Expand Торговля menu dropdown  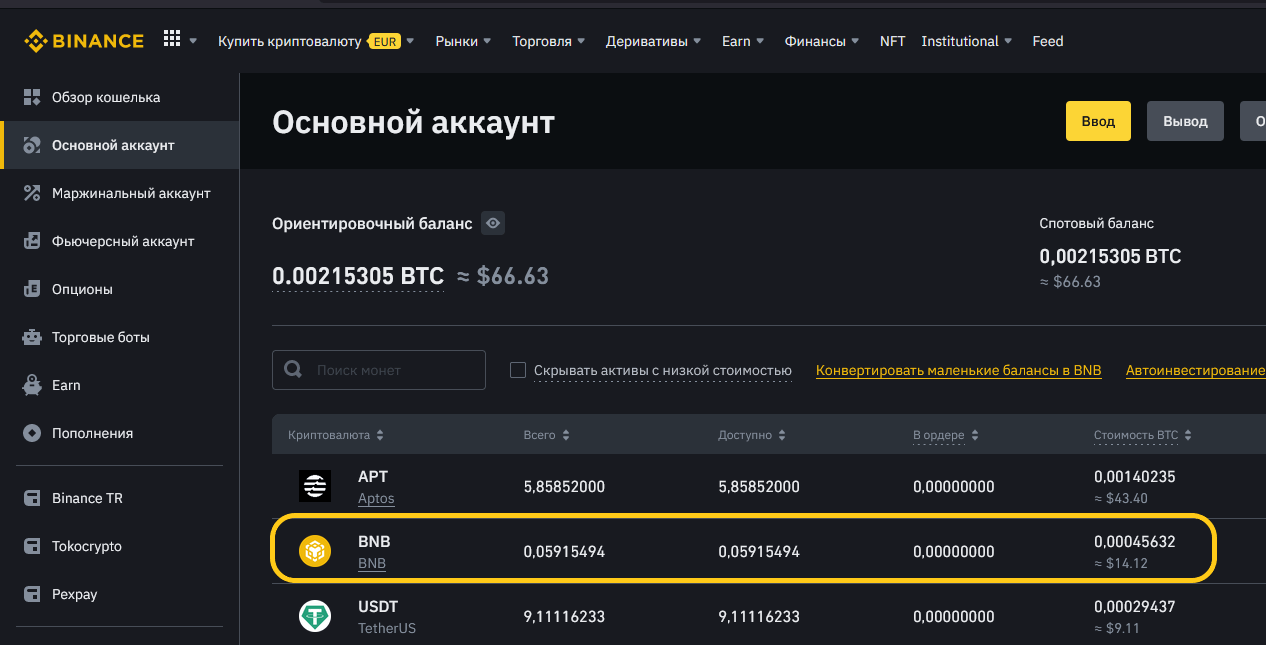(x=581, y=41)
